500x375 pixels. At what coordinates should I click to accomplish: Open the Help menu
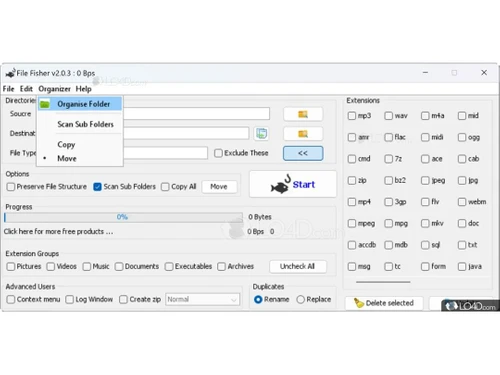(83, 89)
